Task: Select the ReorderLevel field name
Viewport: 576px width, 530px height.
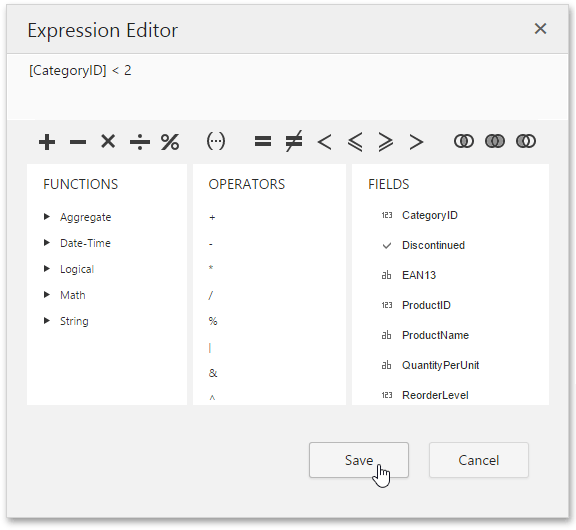Action: (435, 395)
